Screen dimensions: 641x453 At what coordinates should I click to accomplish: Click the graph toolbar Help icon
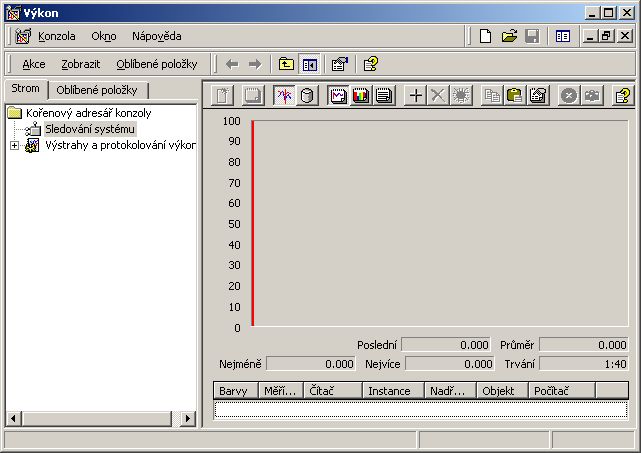pyautogui.click(x=623, y=96)
